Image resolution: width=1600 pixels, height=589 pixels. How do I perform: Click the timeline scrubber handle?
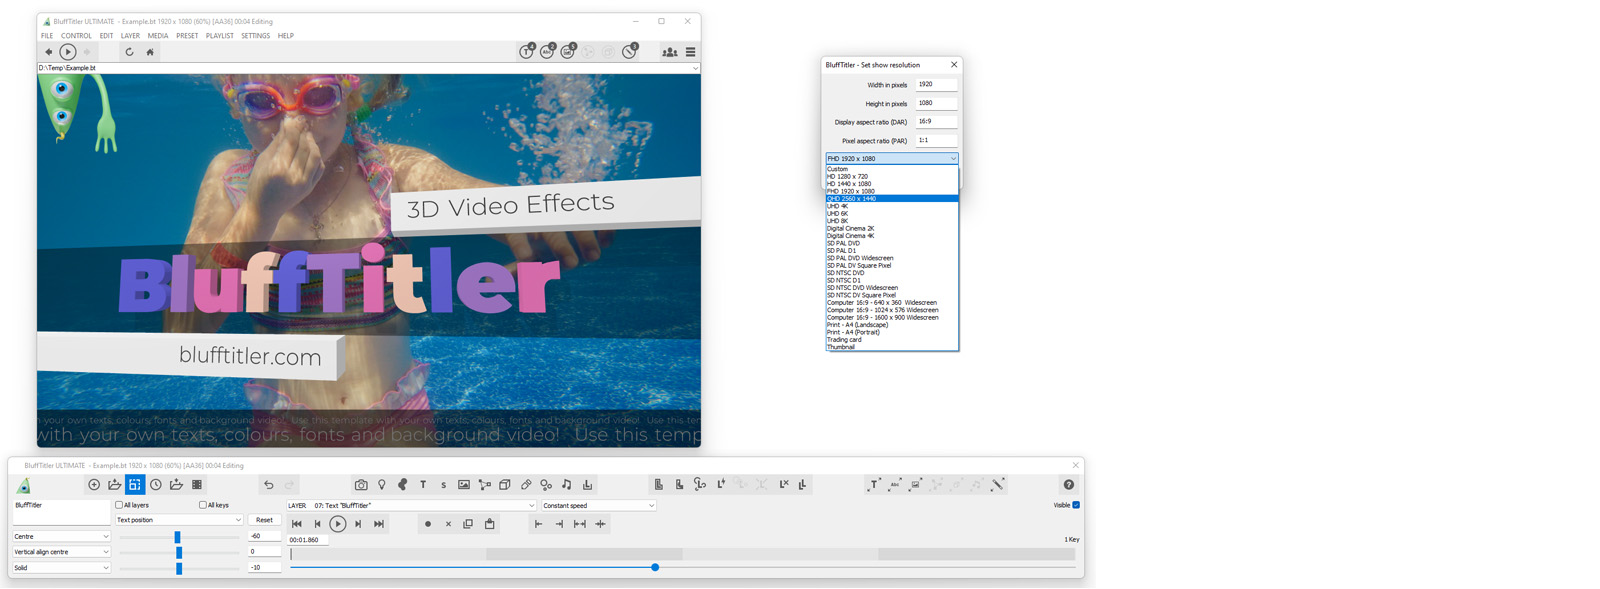(x=655, y=568)
